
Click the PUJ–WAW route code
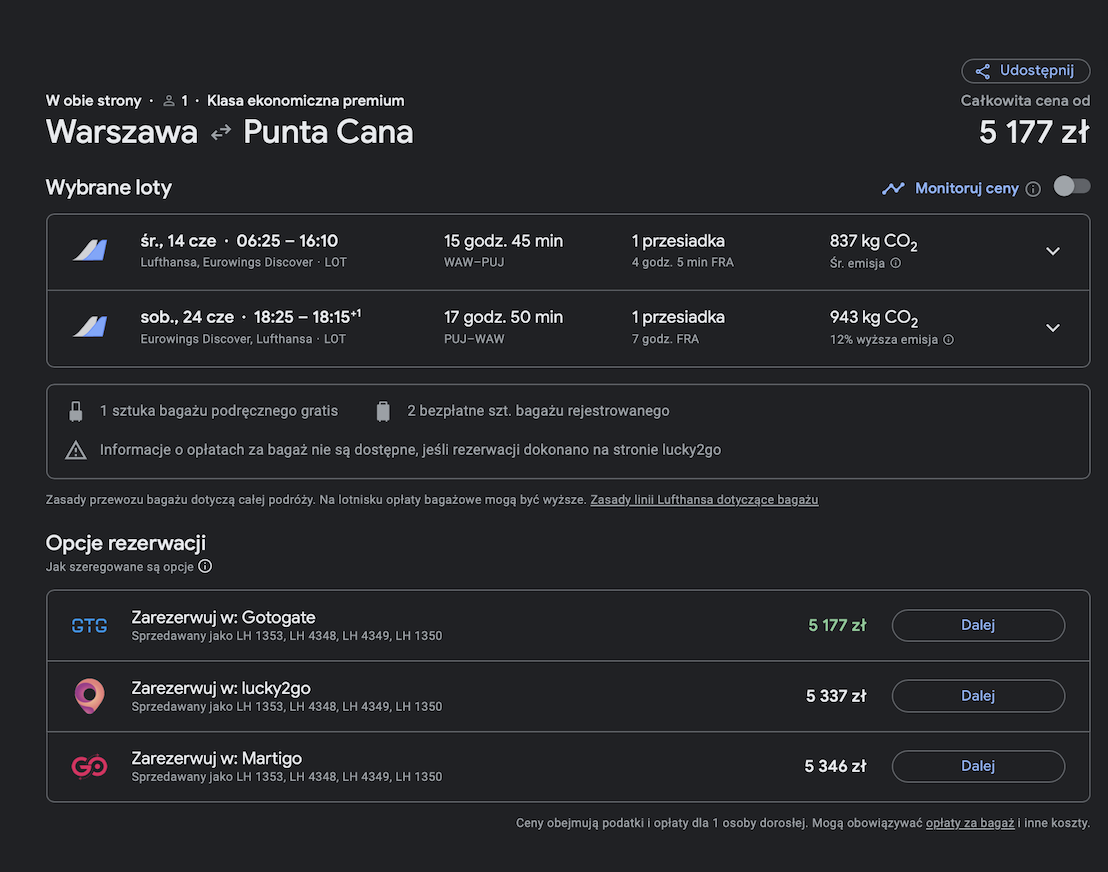click(474, 338)
